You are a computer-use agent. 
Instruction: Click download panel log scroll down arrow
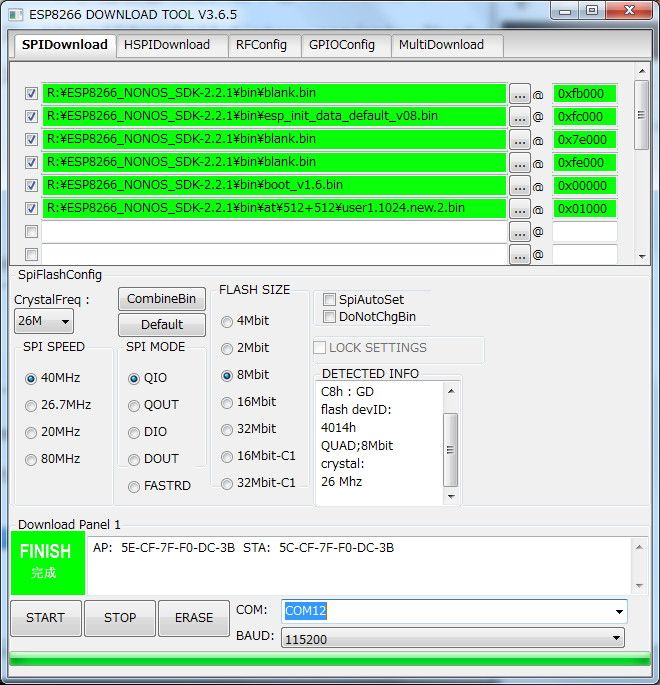coord(639,586)
